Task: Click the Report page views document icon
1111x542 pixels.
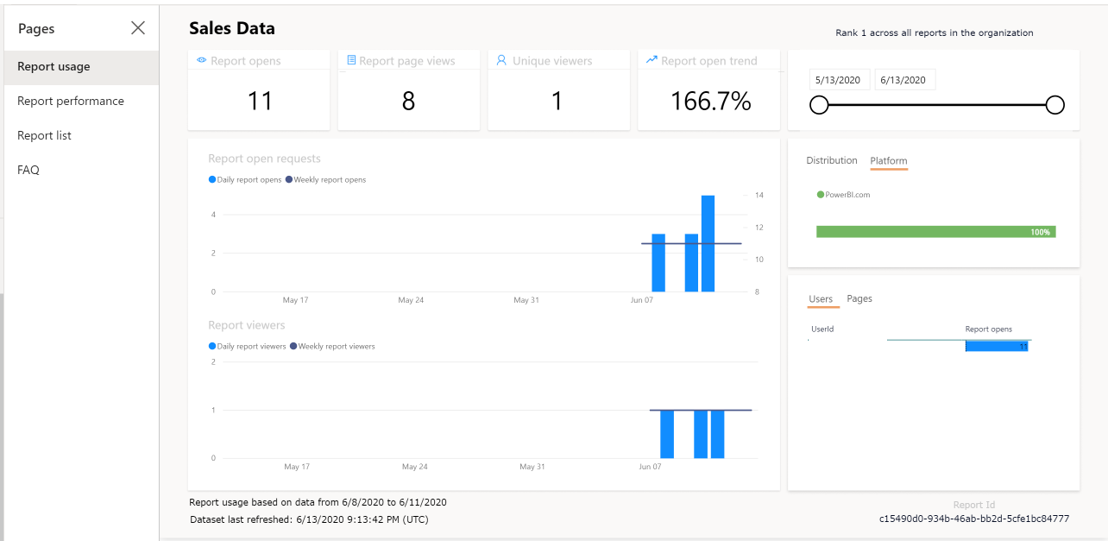Action: click(x=351, y=61)
